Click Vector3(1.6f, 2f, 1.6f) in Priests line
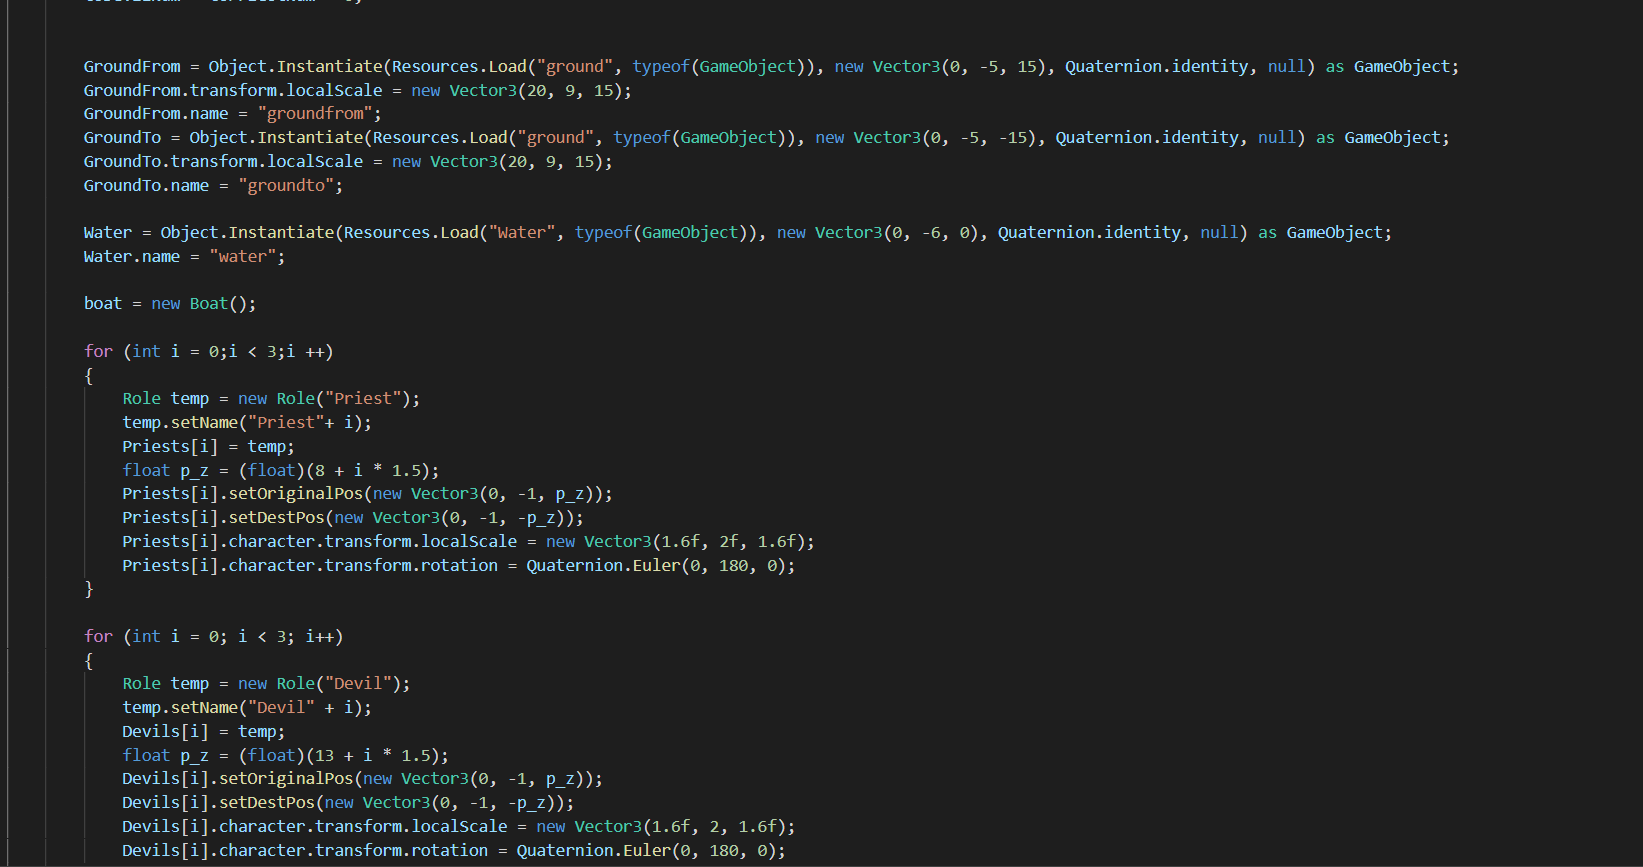 click(x=695, y=542)
